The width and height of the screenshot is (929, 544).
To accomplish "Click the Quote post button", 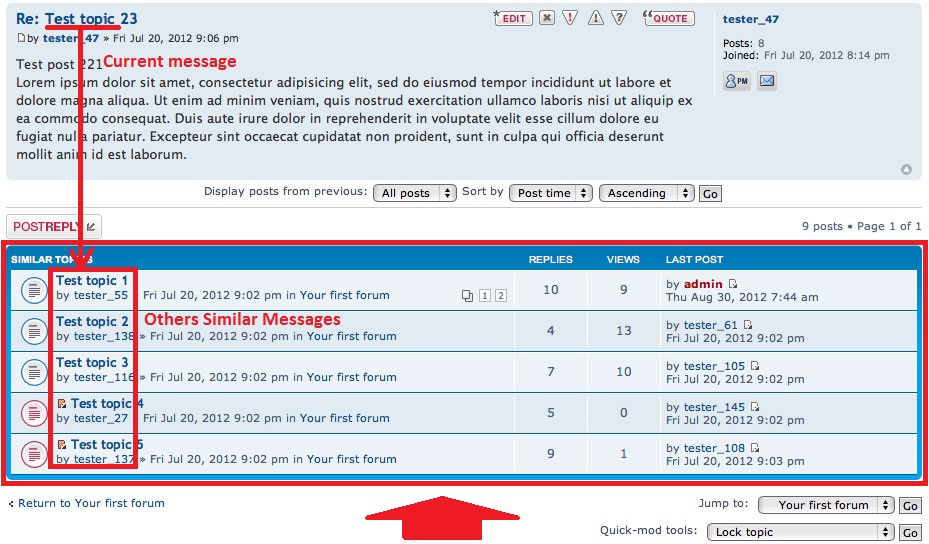I will pyautogui.click(x=669, y=18).
